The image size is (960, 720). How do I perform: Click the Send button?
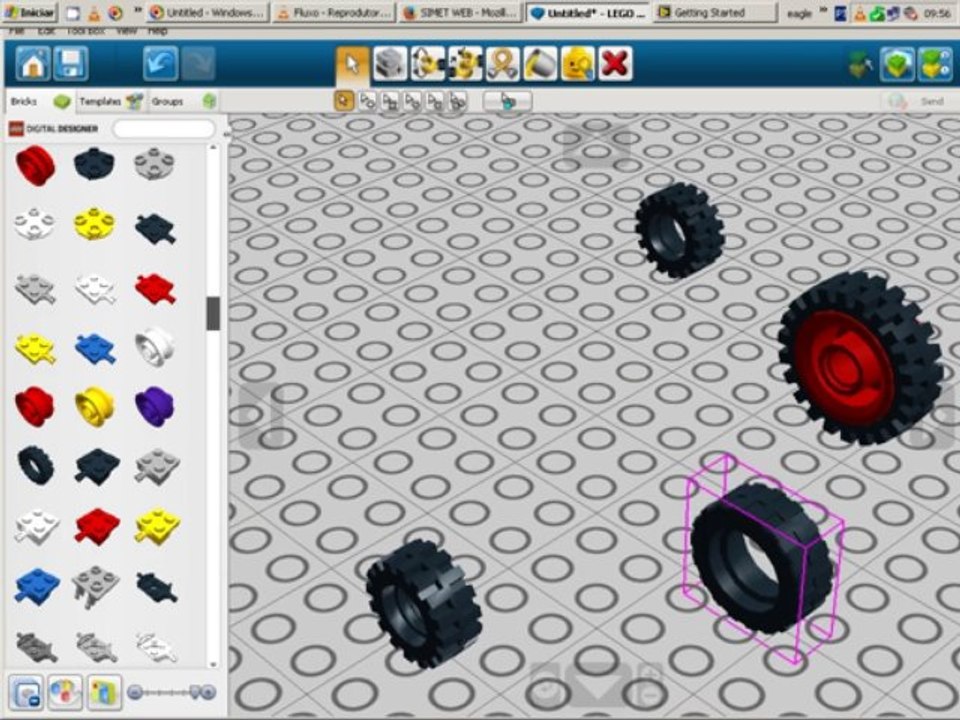[x=918, y=102]
